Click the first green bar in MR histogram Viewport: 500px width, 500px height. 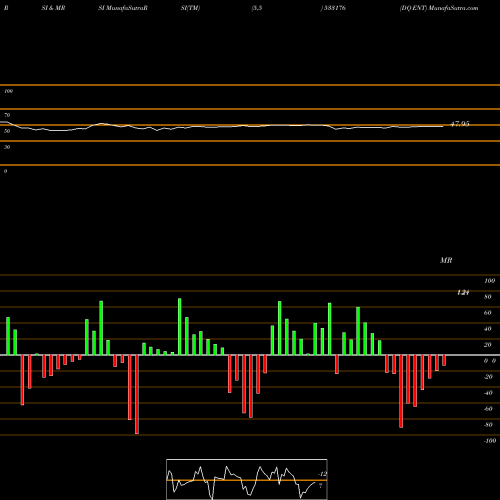tap(8, 336)
